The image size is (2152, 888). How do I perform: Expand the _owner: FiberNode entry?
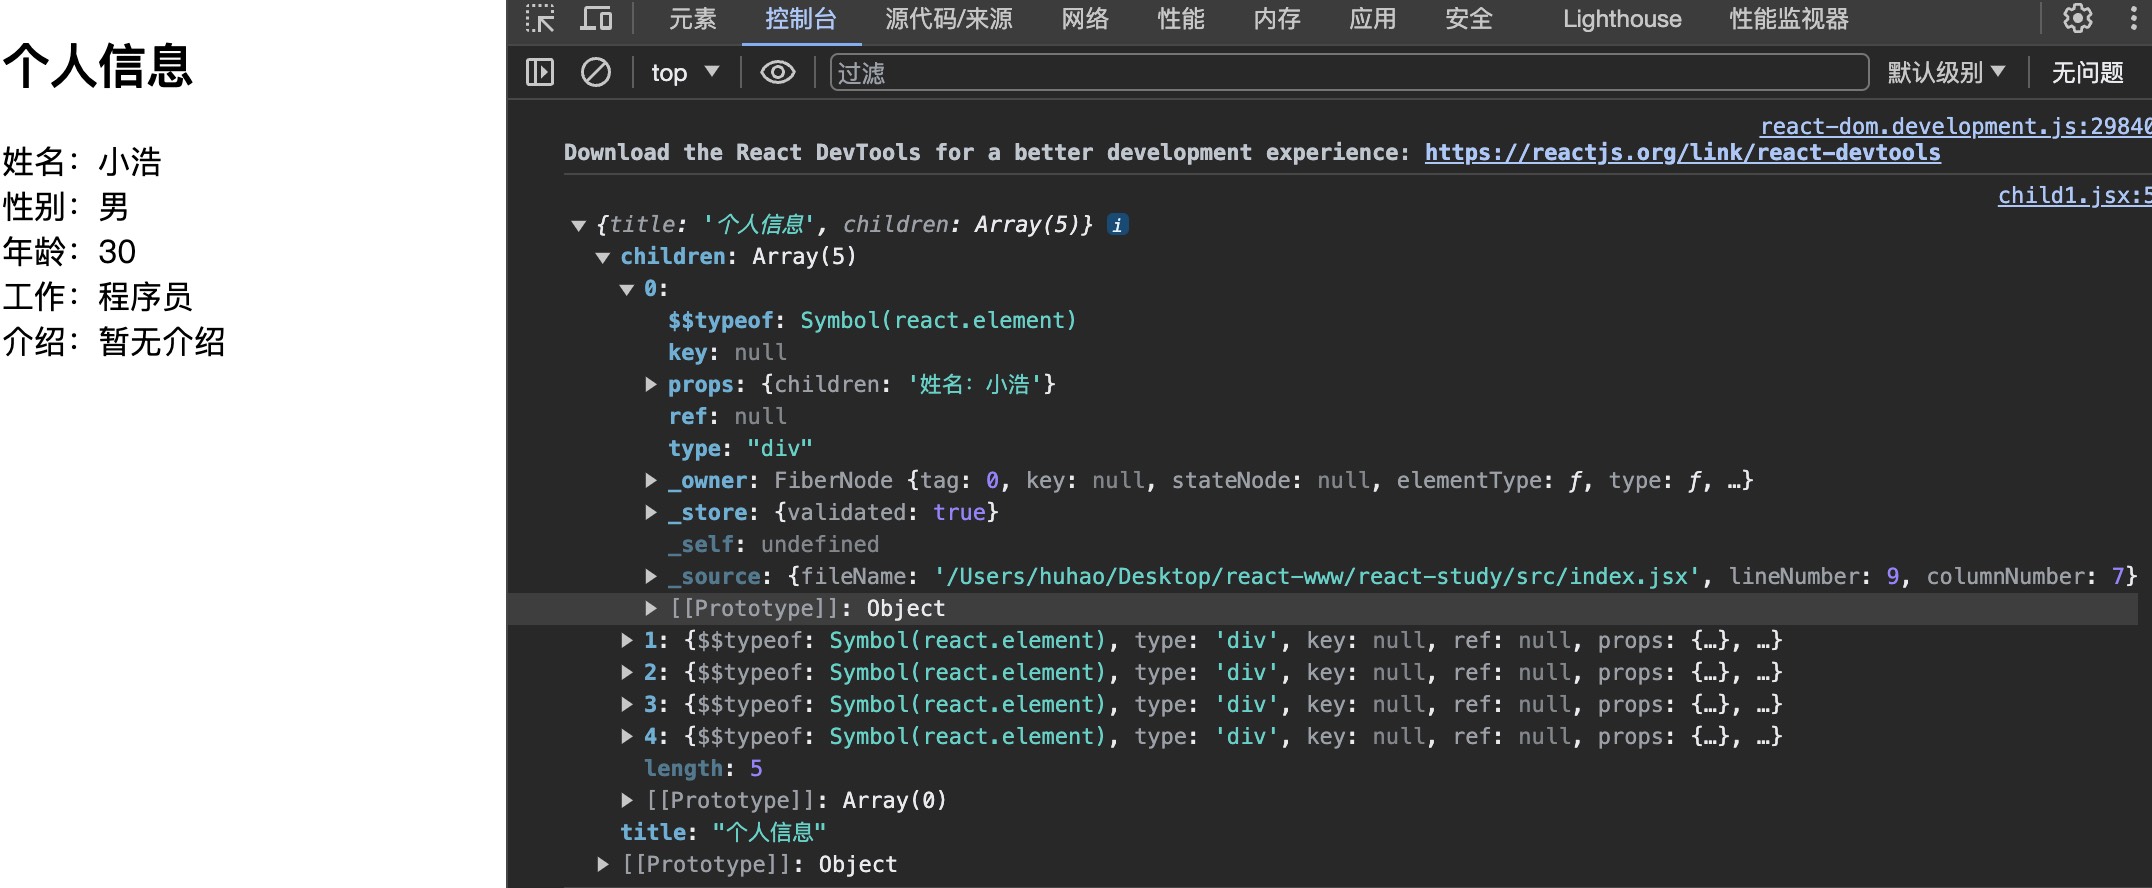point(651,480)
